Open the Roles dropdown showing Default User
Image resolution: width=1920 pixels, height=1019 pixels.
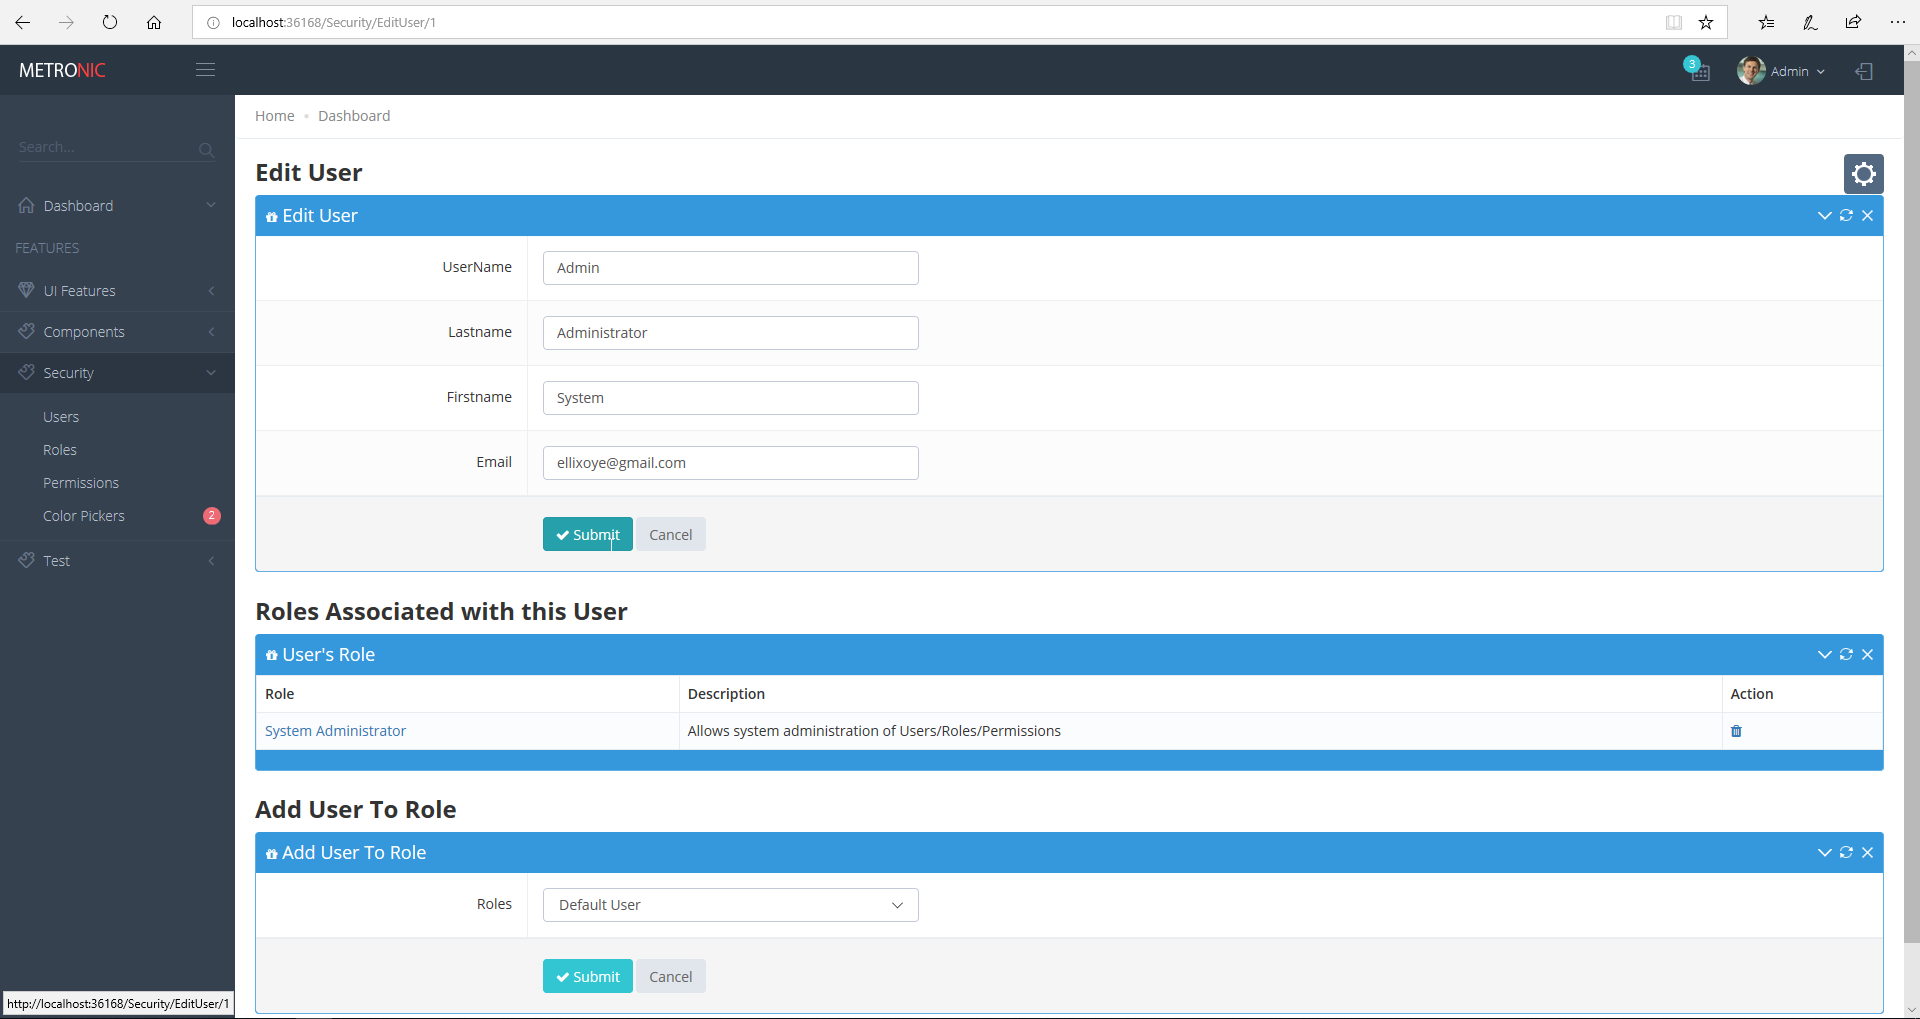[729, 904]
